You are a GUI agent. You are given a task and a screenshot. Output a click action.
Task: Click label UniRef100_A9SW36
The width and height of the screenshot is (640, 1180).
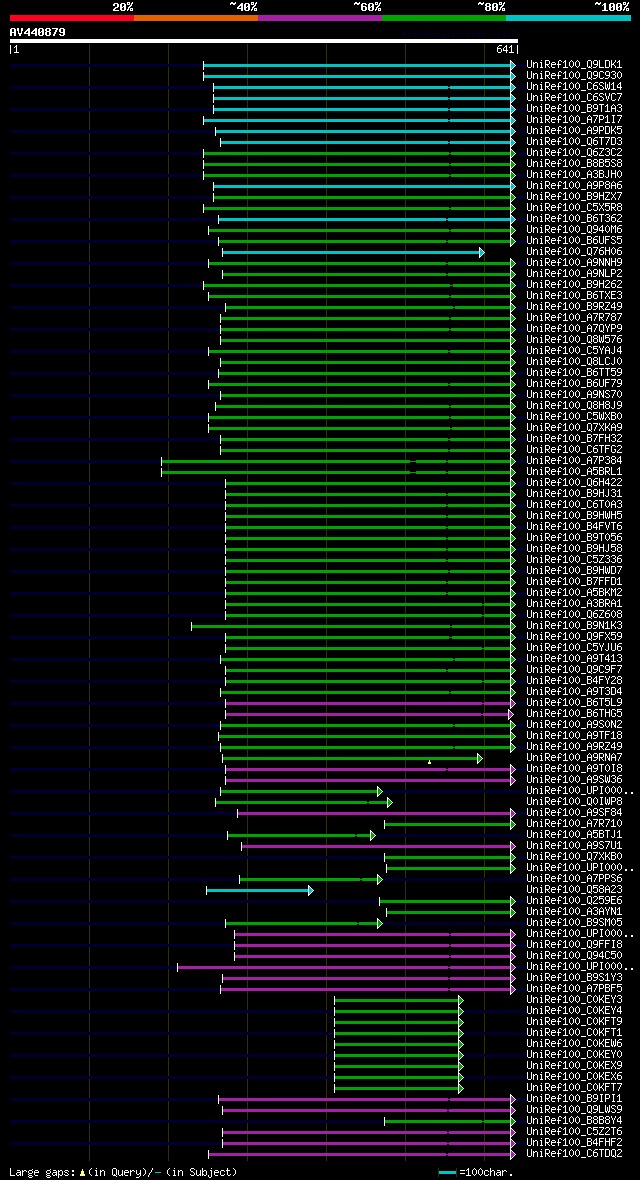coord(574,780)
